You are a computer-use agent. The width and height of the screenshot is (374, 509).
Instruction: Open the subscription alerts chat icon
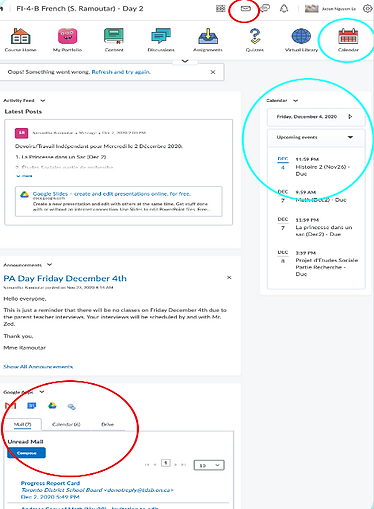pyautogui.click(x=265, y=8)
